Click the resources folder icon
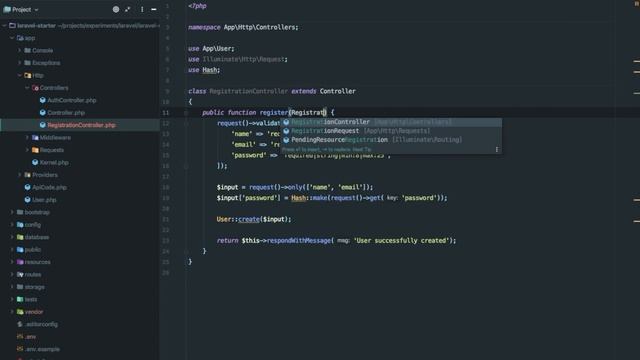 [20, 262]
